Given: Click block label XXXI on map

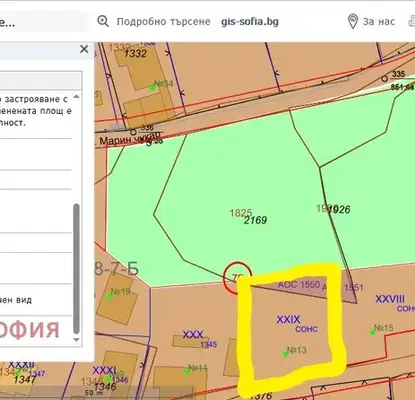Looking at the screenshot, I should point(104,370).
